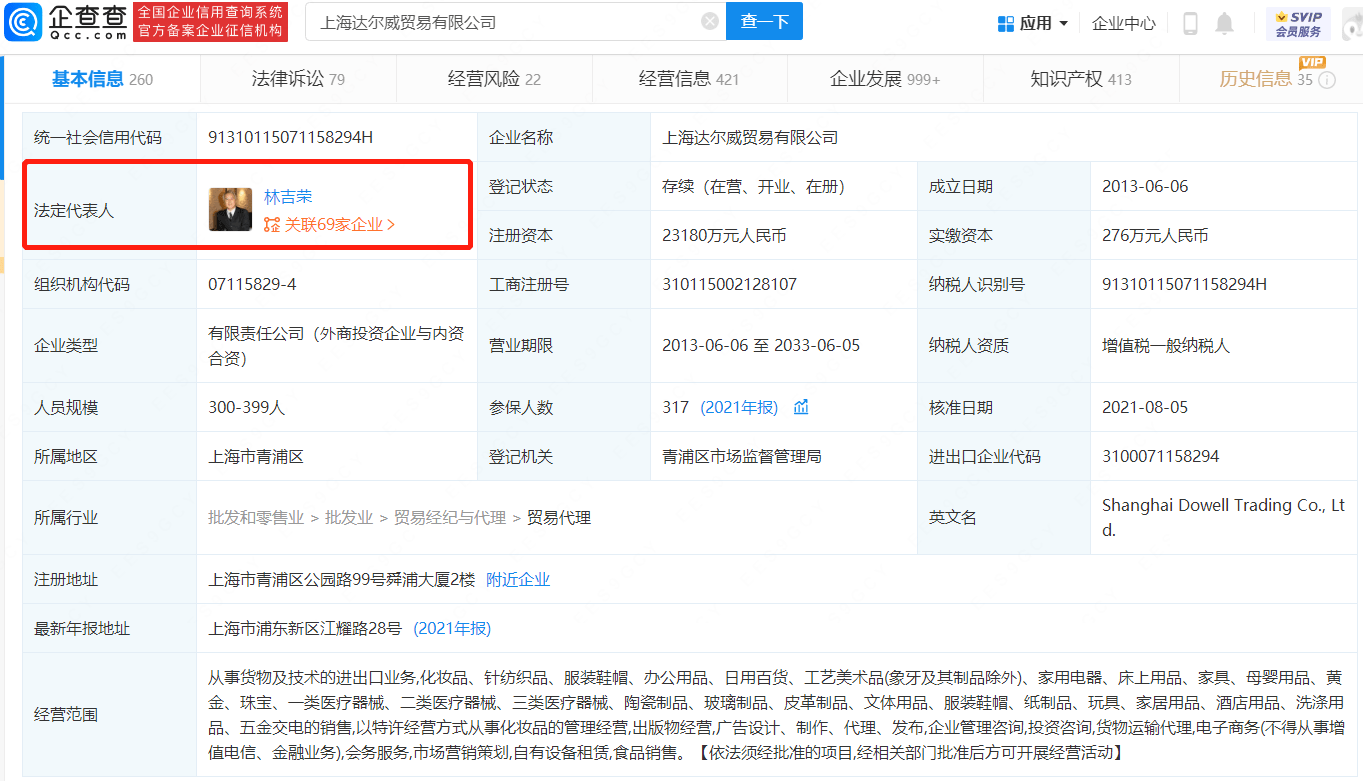Screen dimensions: 1363x781
Task: Click company type 有限责任公司（外商投资企业与内资合资）
Action: 336,345
